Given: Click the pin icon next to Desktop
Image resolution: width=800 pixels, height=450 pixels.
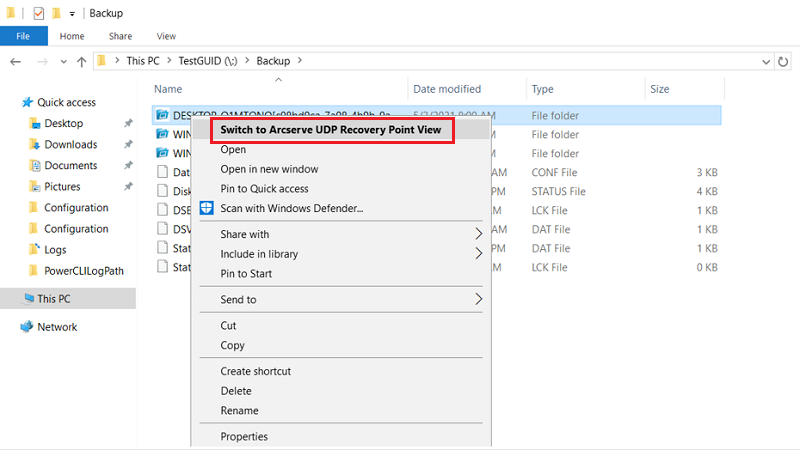Looking at the screenshot, I should (128, 123).
